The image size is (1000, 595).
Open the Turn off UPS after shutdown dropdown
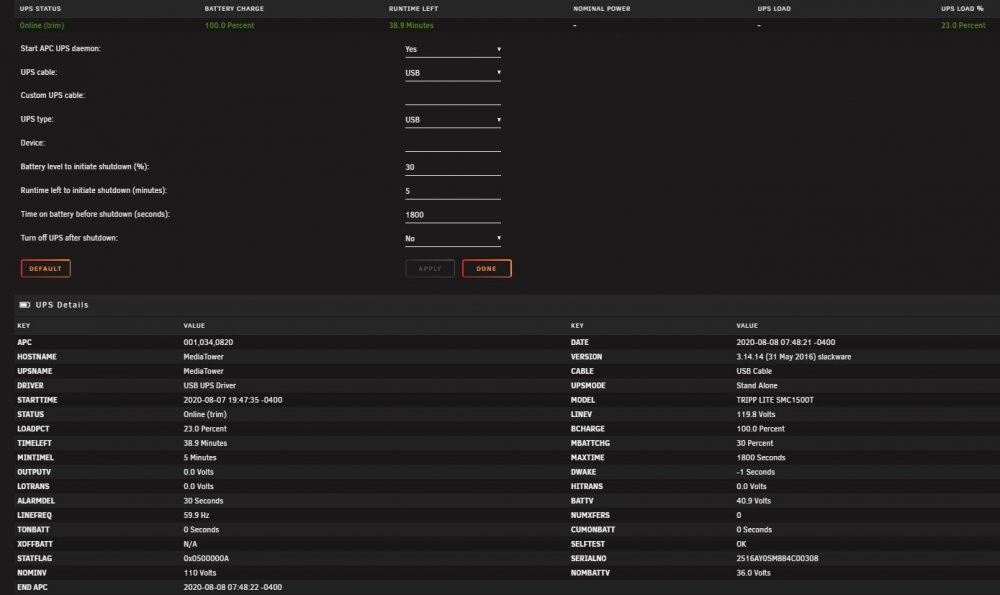[x=453, y=239]
